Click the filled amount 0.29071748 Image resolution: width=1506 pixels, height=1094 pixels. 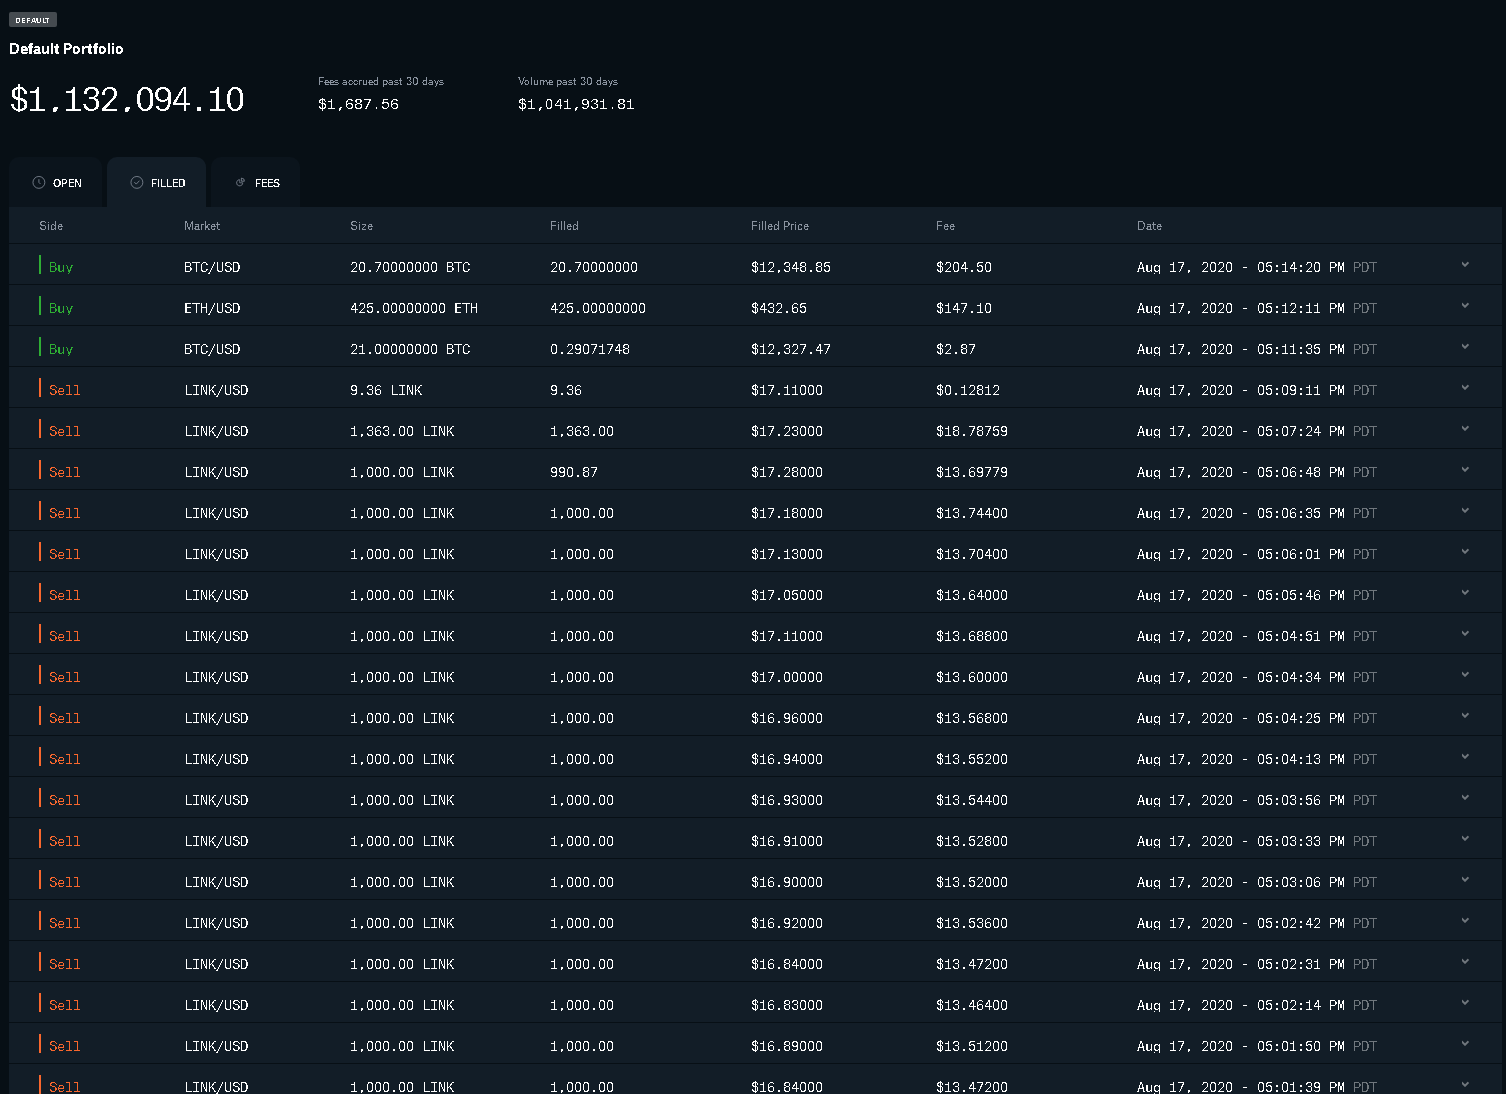[590, 349]
